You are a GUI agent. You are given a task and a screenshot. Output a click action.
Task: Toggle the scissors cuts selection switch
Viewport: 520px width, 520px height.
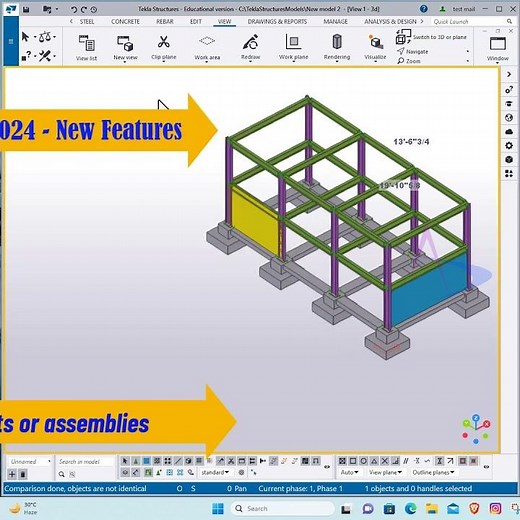click(x=231, y=461)
